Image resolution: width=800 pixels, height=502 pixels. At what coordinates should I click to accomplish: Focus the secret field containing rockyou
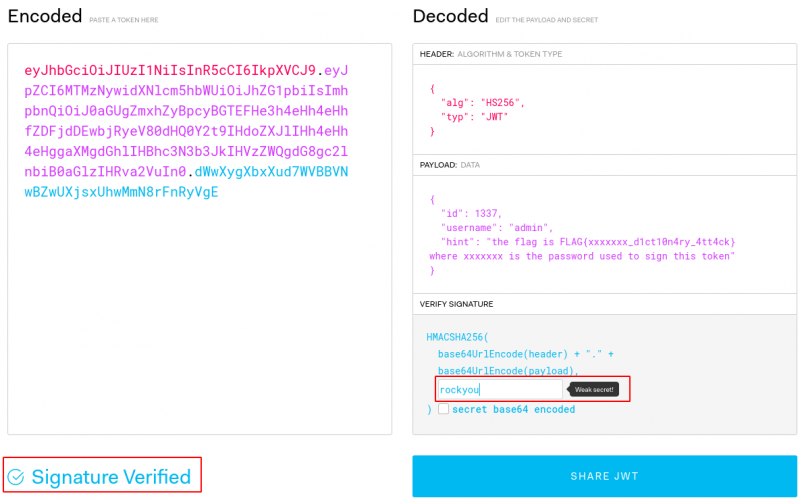click(498, 389)
